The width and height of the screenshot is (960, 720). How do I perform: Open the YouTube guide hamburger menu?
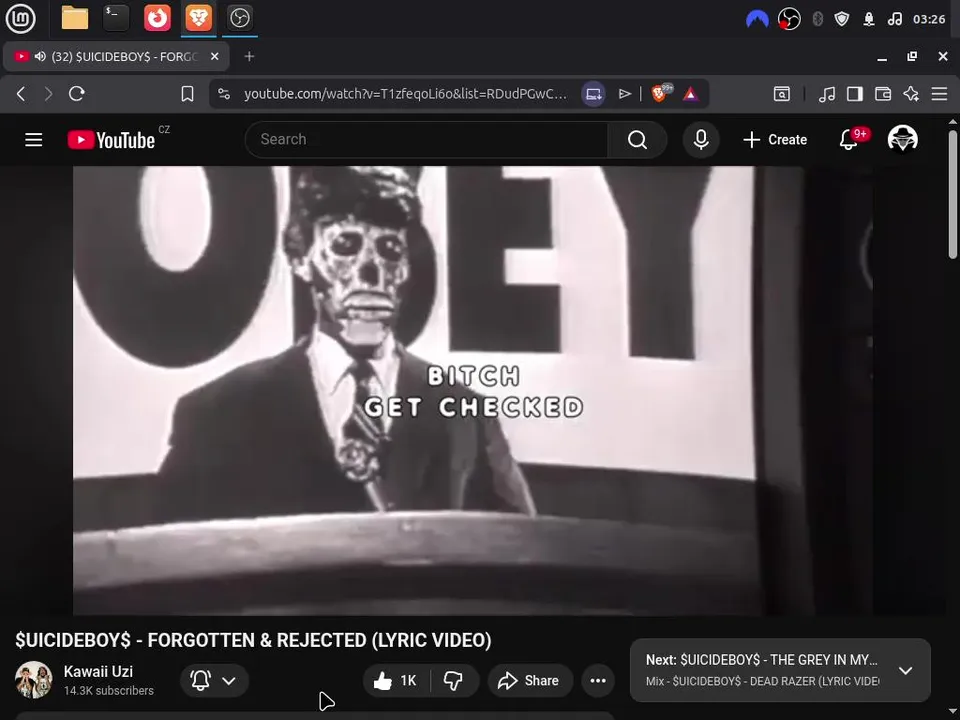34,140
